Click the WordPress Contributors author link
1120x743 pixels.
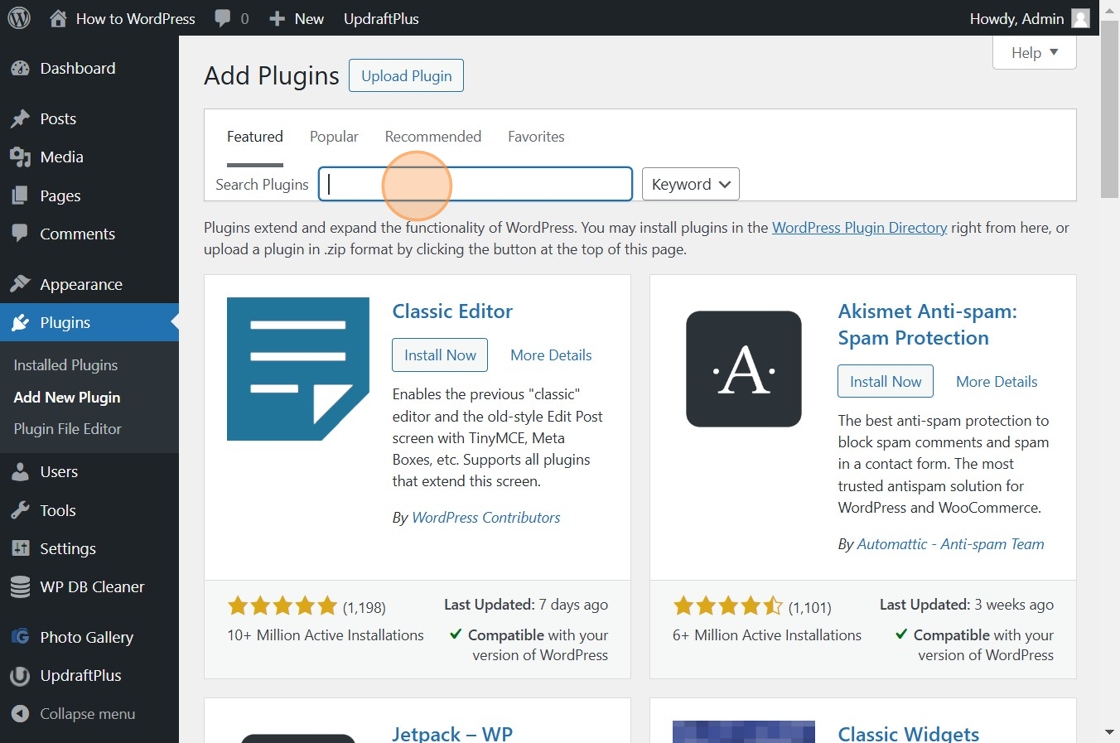click(486, 517)
